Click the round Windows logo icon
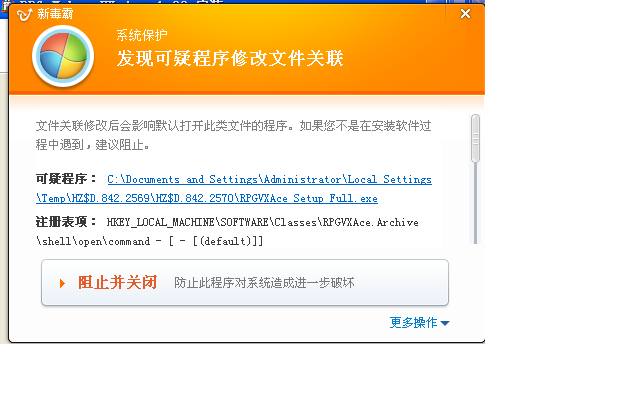This screenshot has height=400, width=640. [63, 56]
